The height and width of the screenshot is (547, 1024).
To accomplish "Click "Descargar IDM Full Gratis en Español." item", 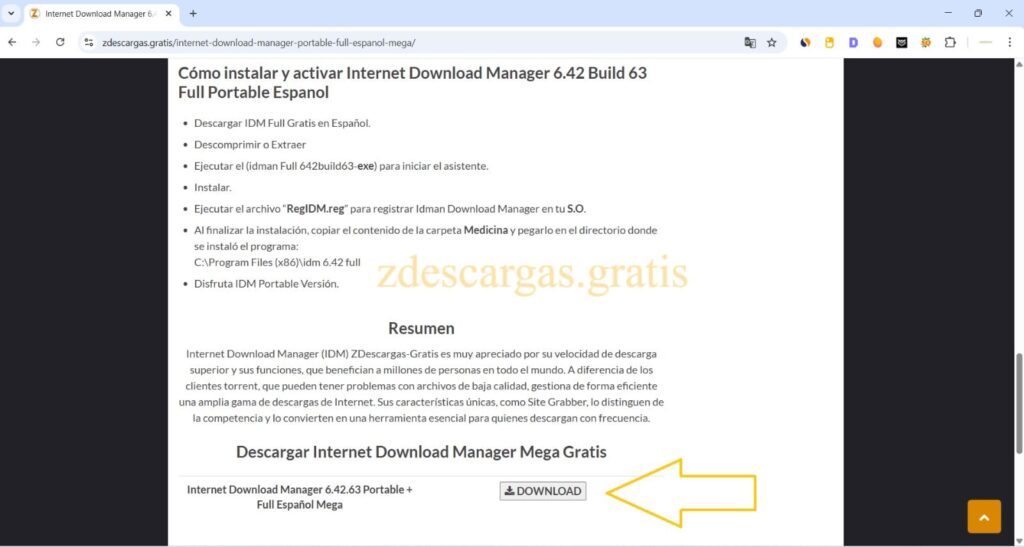I will 282,123.
